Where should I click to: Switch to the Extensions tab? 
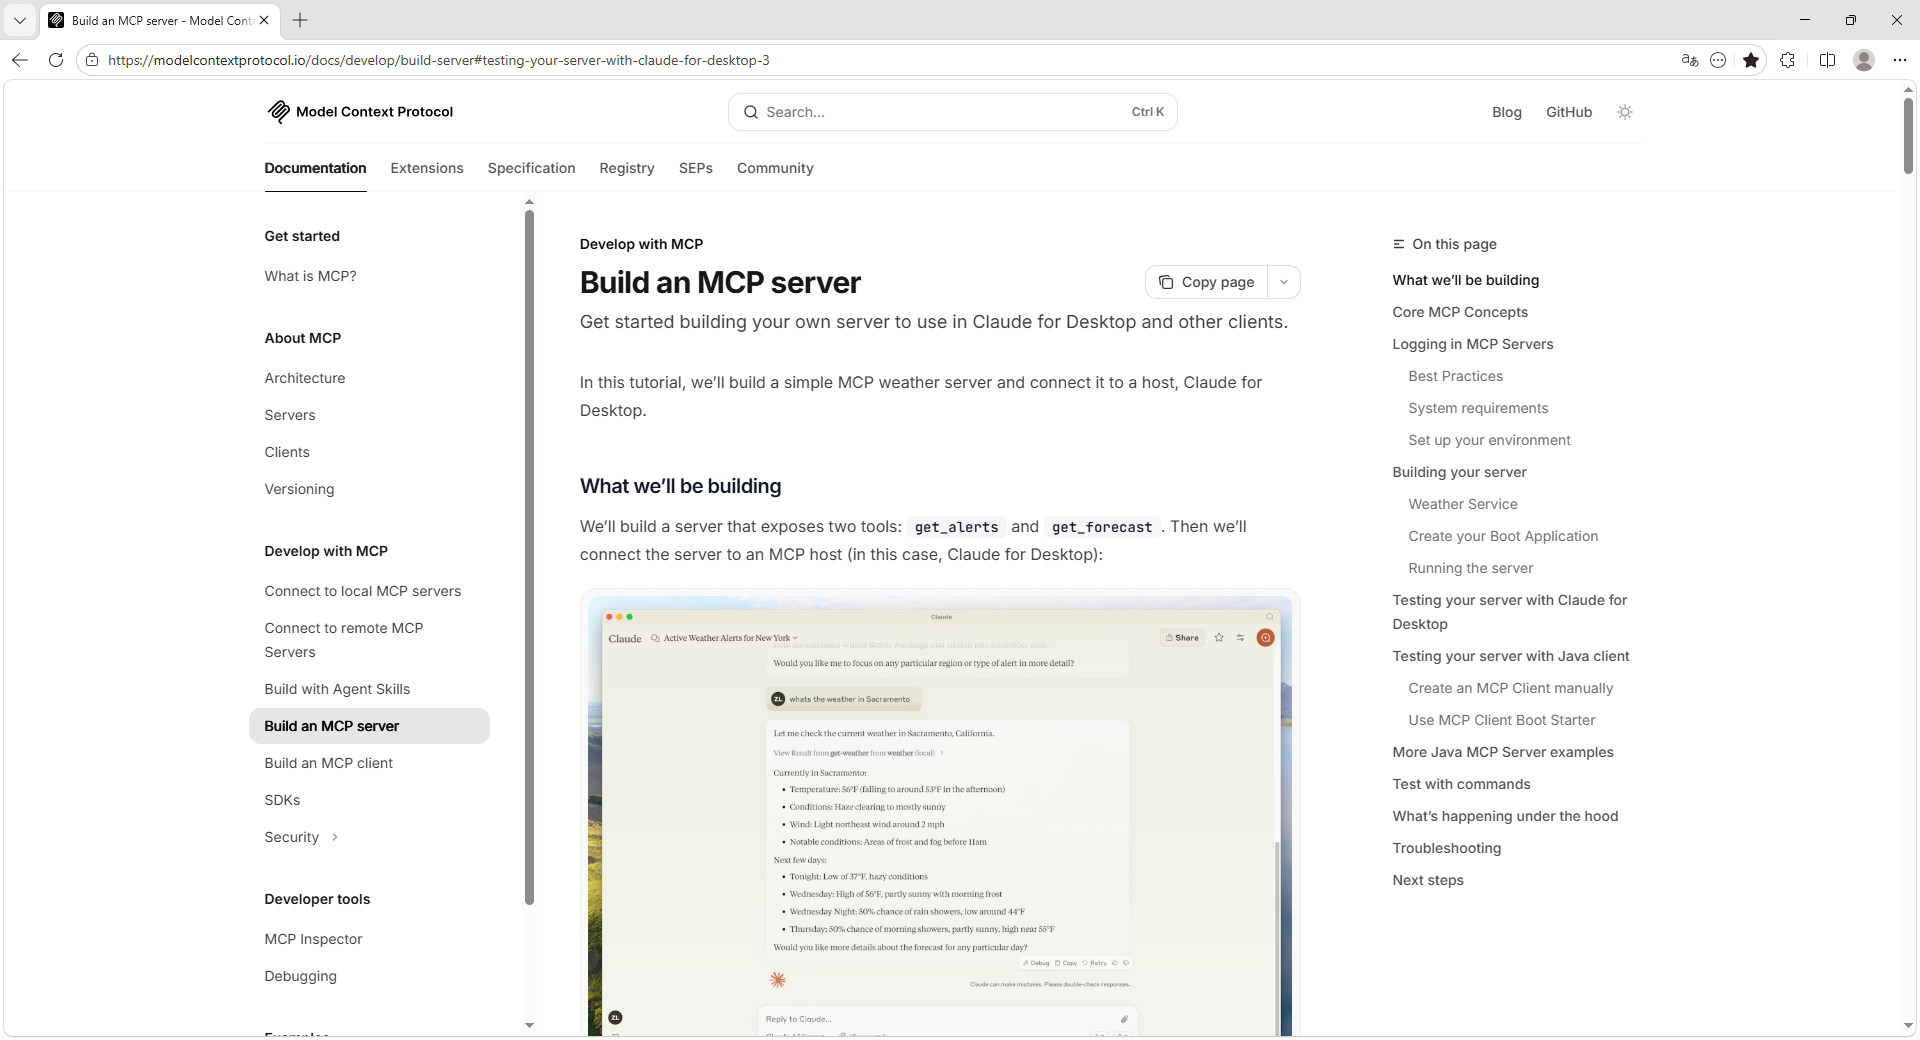pos(427,168)
